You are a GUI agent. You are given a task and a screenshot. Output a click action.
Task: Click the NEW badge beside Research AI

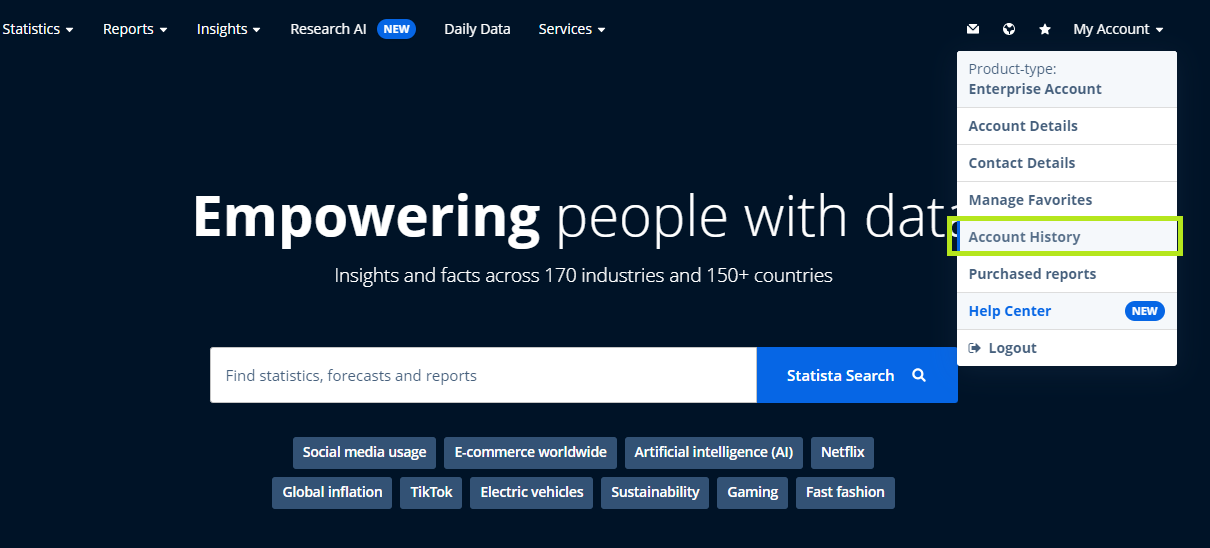pos(396,29)
